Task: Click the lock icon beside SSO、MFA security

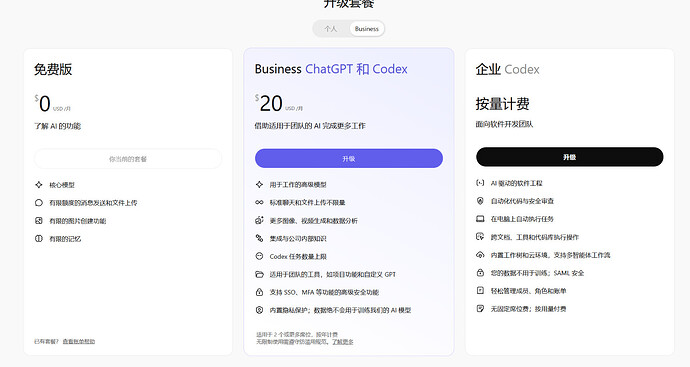Action: 259,292
